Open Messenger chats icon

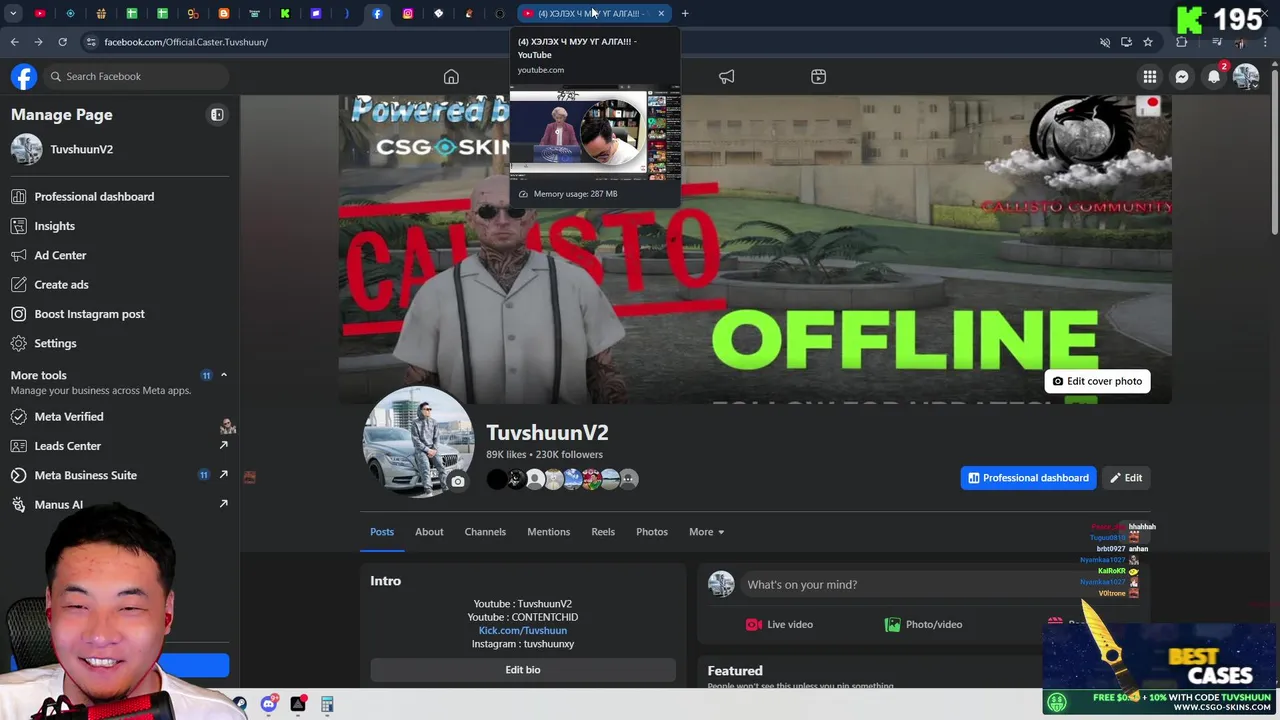click(1182, 77)
